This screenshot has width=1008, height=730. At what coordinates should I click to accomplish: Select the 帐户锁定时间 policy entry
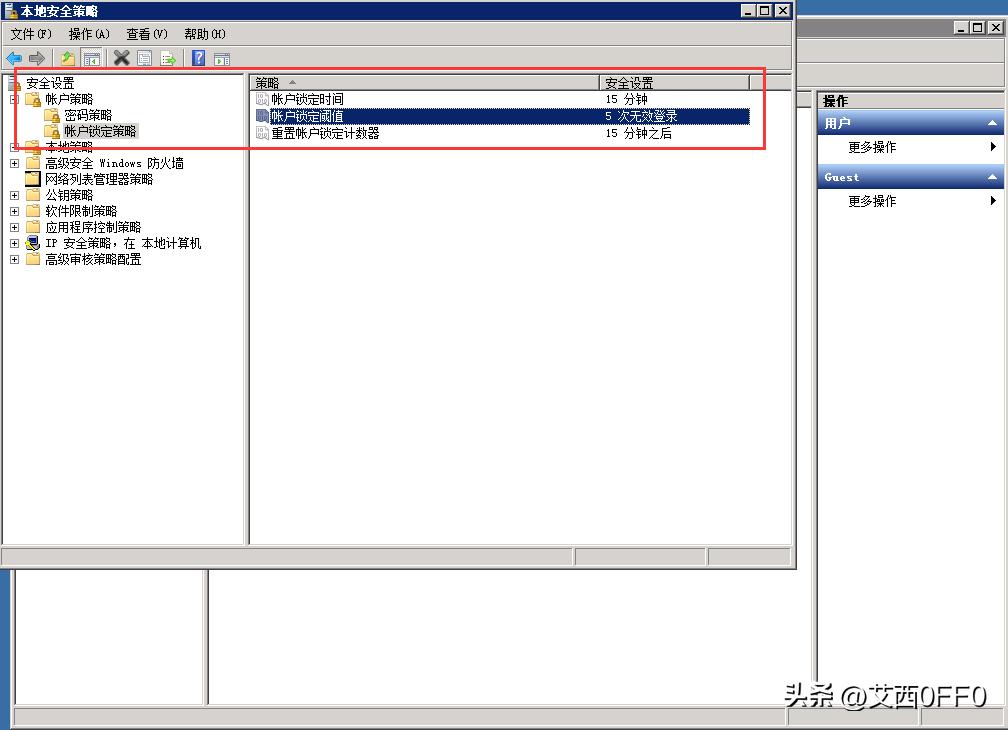[310, 98]
